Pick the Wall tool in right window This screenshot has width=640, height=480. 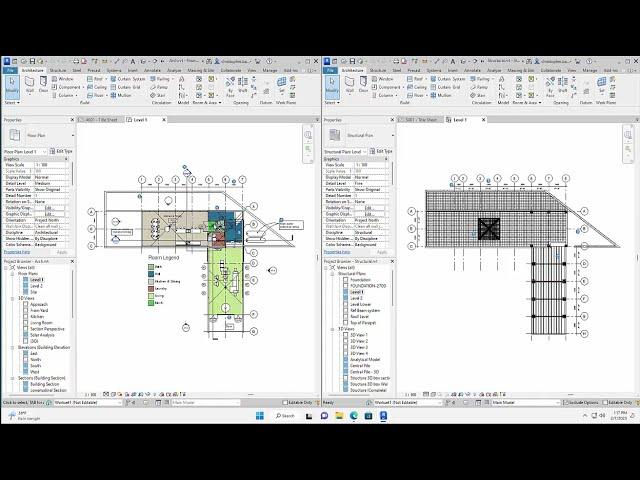point(350,85)
